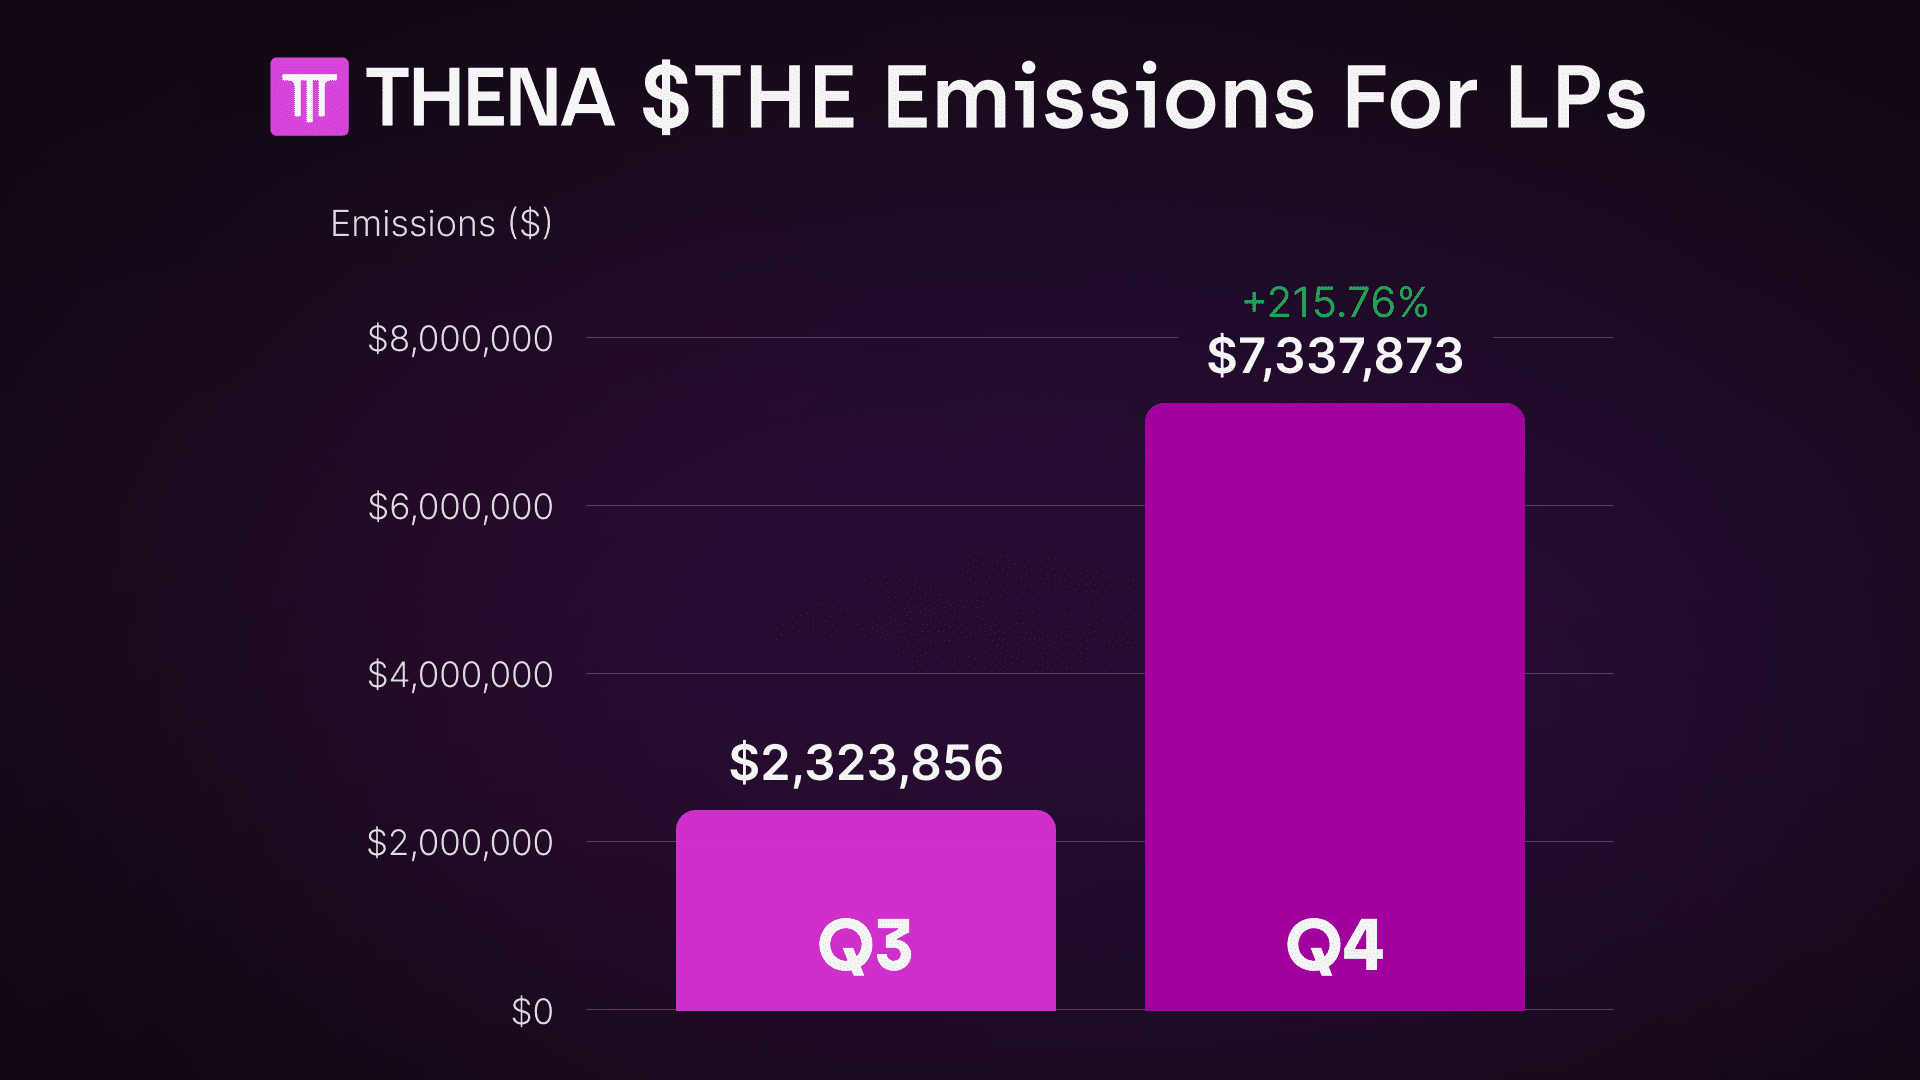Click the white Q4 text inside bar

[x=1335, y=945]
